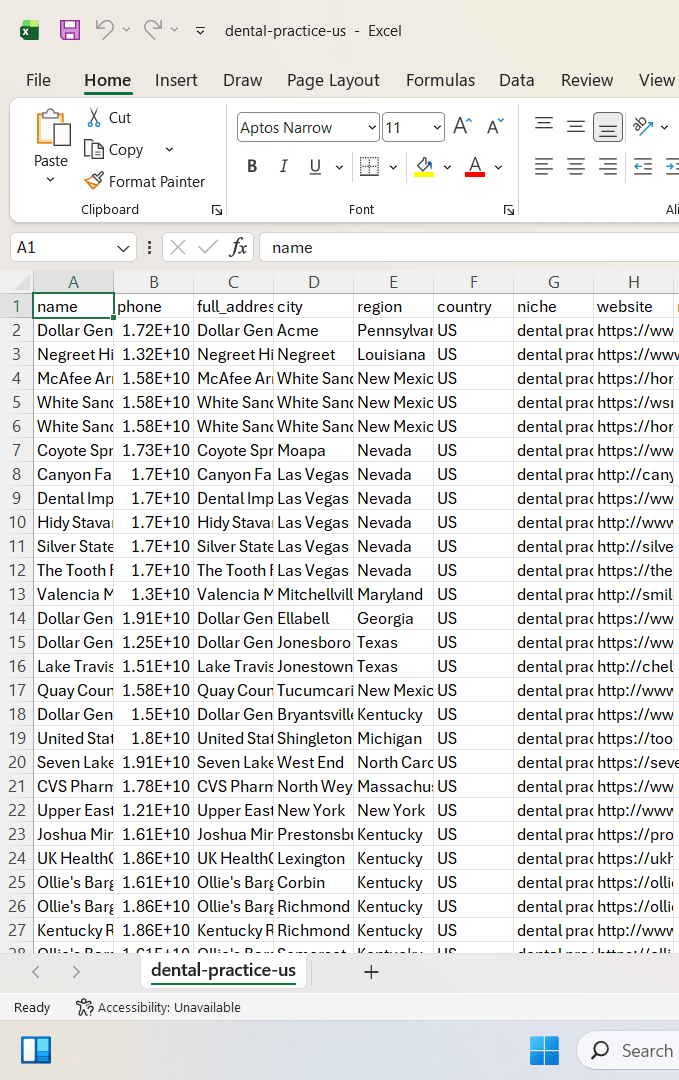Open the font name combo box
This screenshot has height=1080, width=679.
point(308,127)
